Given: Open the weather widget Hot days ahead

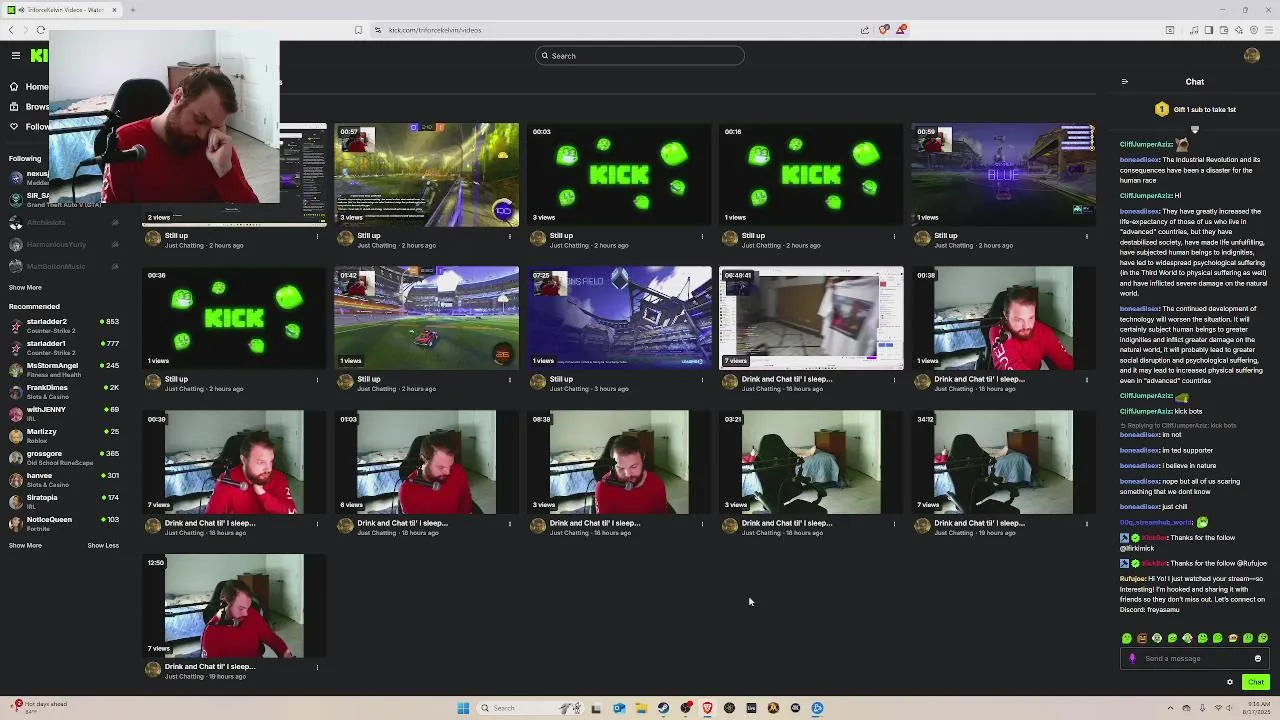Looking at the screenshot, I should pos(40,706).
